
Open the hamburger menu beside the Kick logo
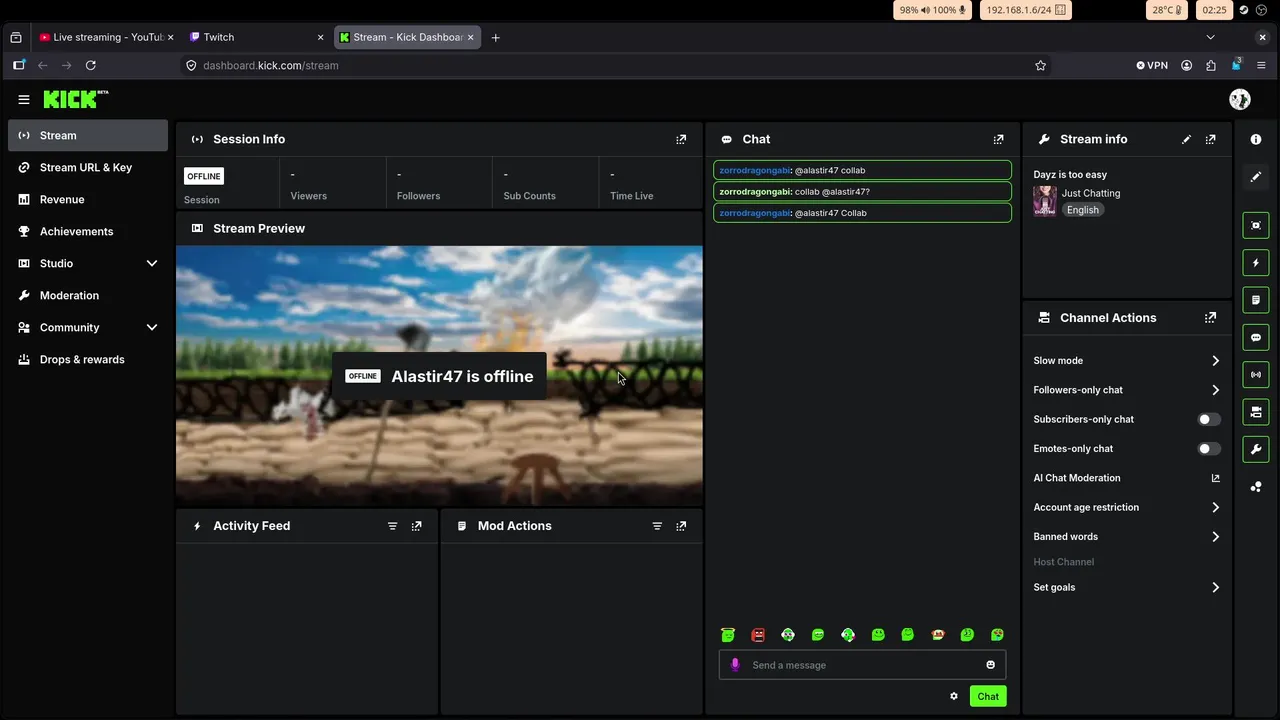24,99
